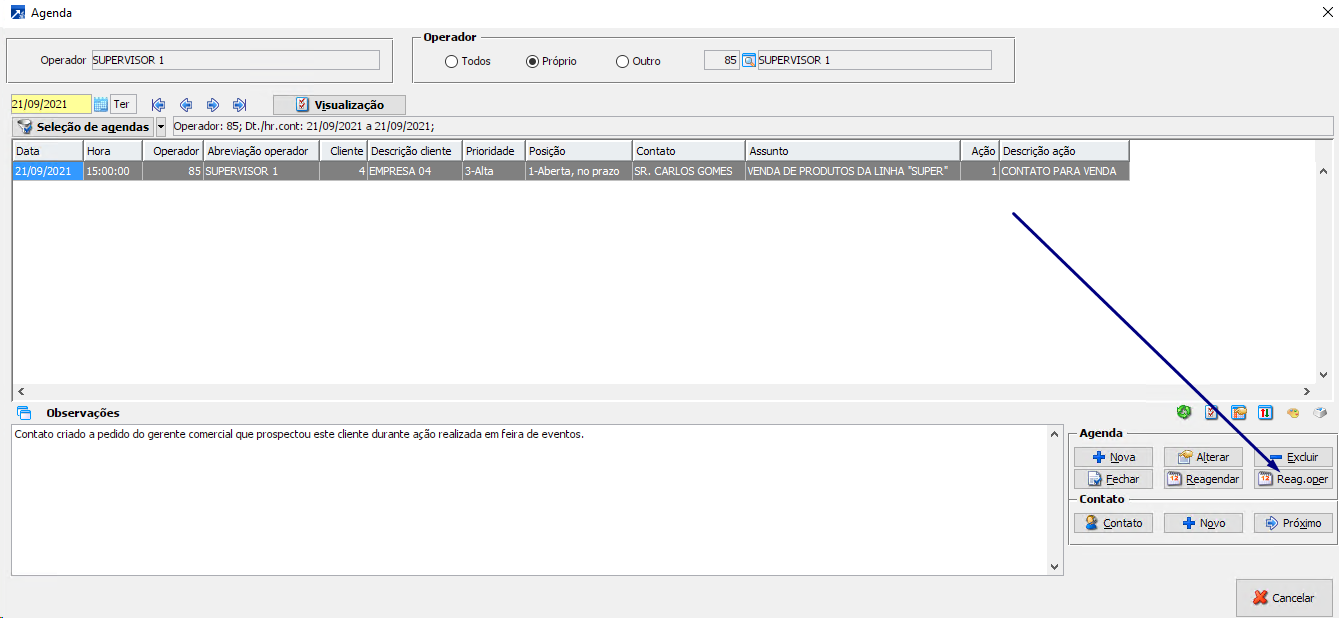Go to the previous day arrow

tap(186, 105)
